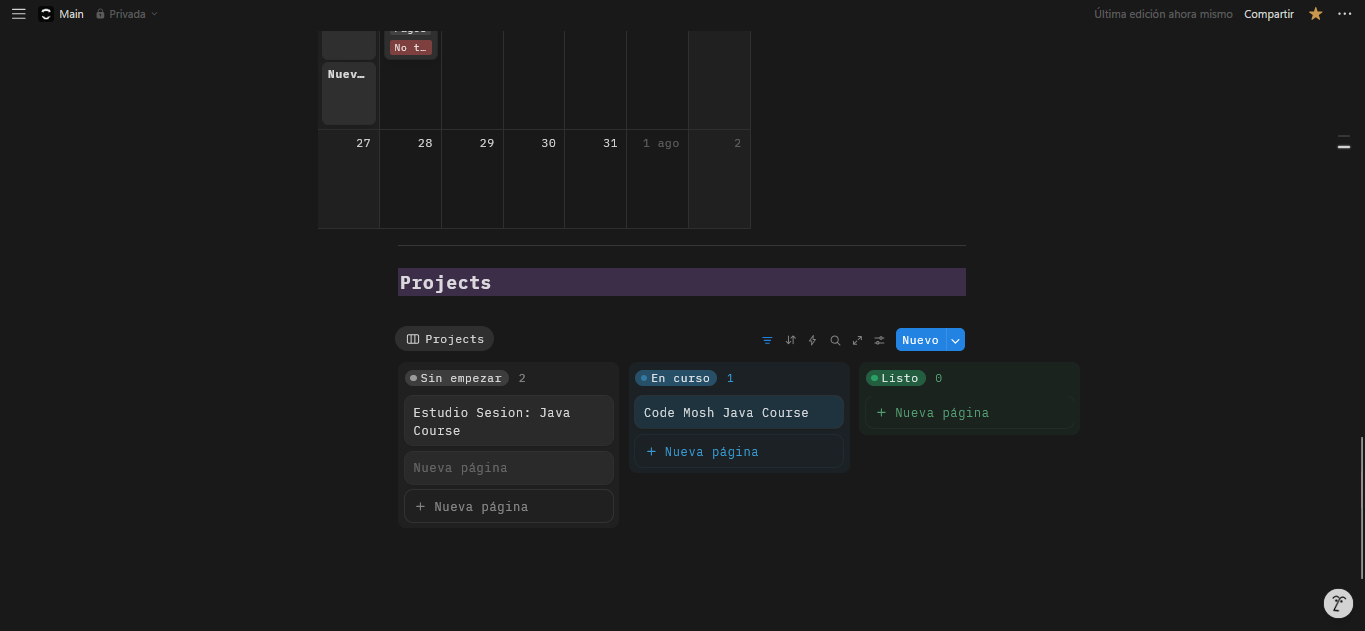Open the automations lightning bolt icon
Viewport: 1365px width, 631px height.
click(x=812, y=340)
